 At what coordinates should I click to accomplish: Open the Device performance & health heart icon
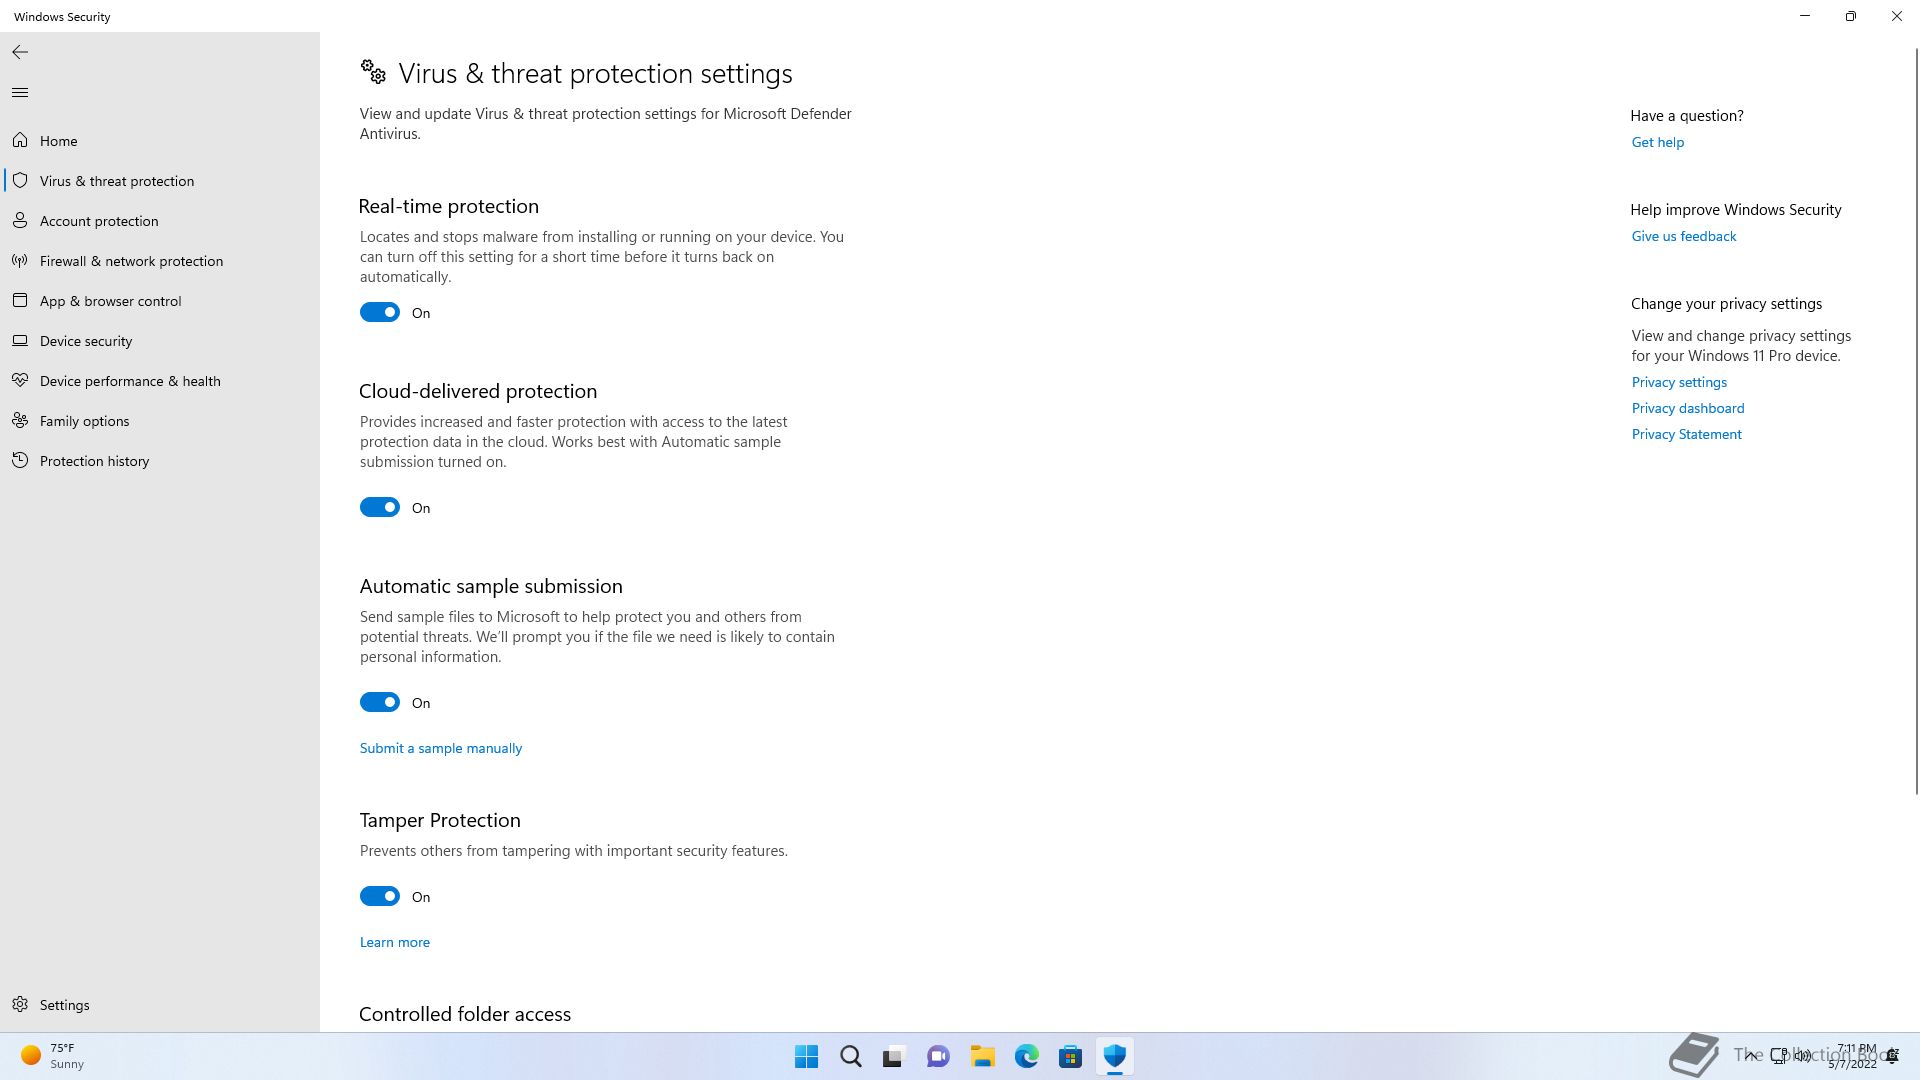tap(20, 381)
